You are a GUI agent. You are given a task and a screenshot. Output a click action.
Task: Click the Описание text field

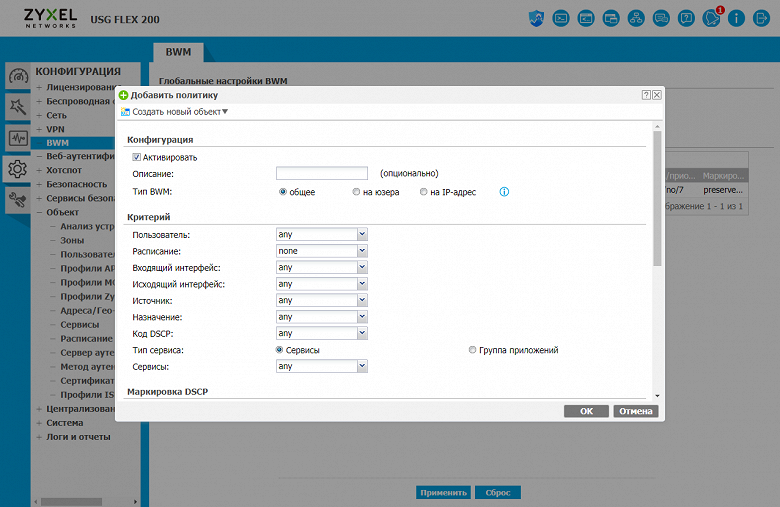coord(322,174)
